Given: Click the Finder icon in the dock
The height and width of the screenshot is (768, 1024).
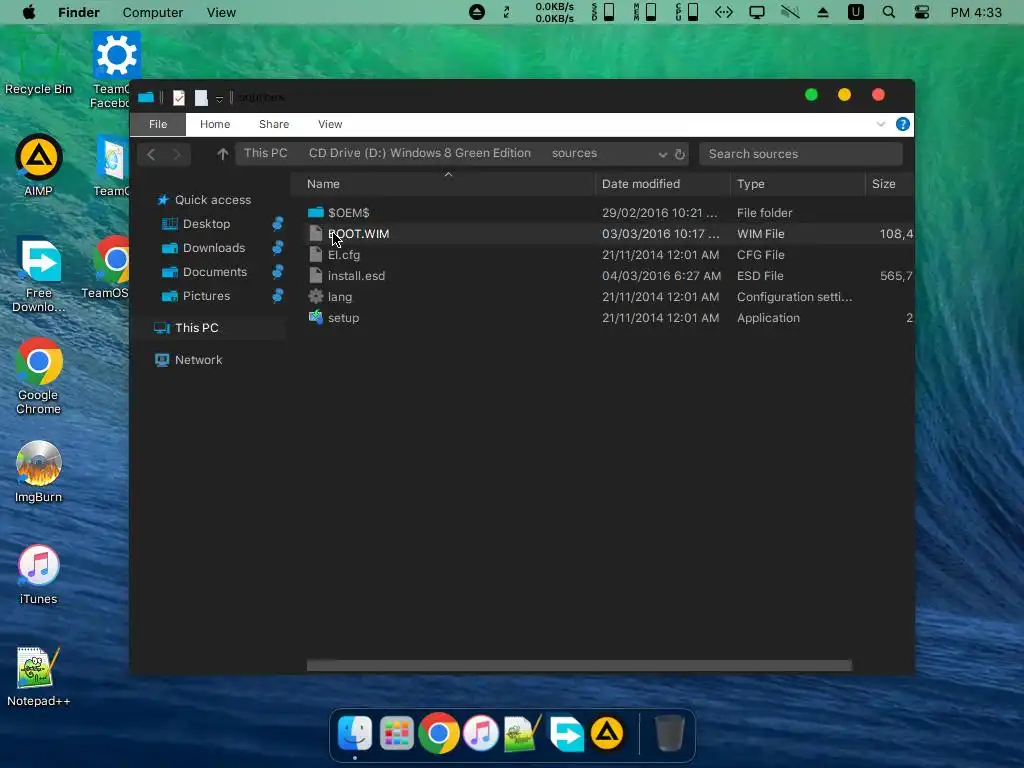Looking at the screenshot, I should (x=355, y=733).
